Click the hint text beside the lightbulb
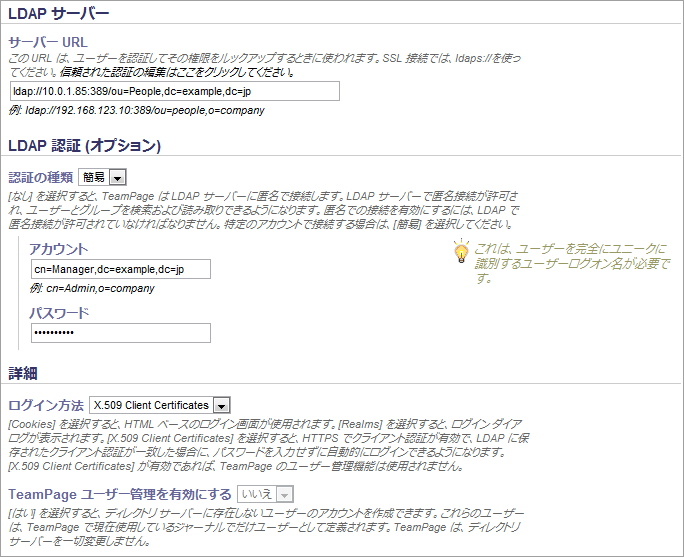 (x=568, y=262)
